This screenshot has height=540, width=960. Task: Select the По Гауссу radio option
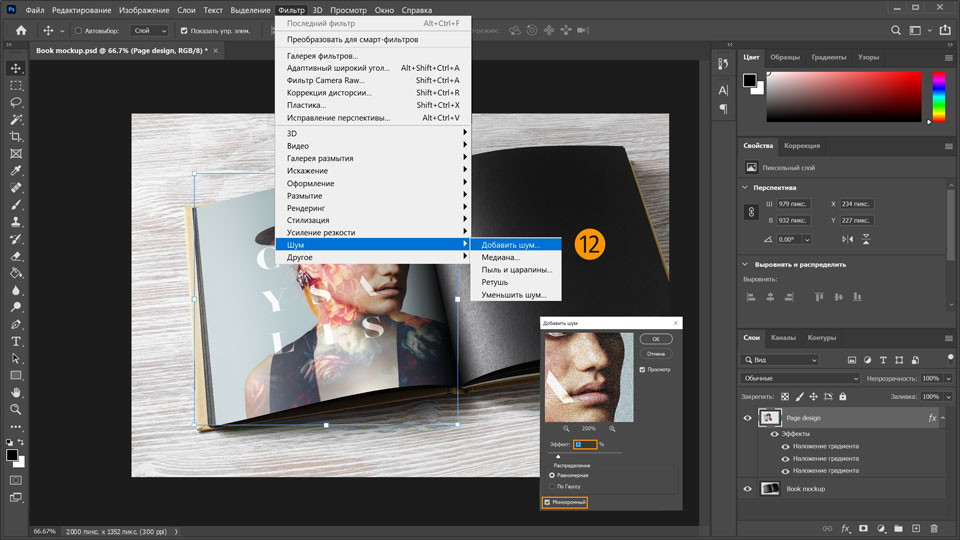(552, 486)
